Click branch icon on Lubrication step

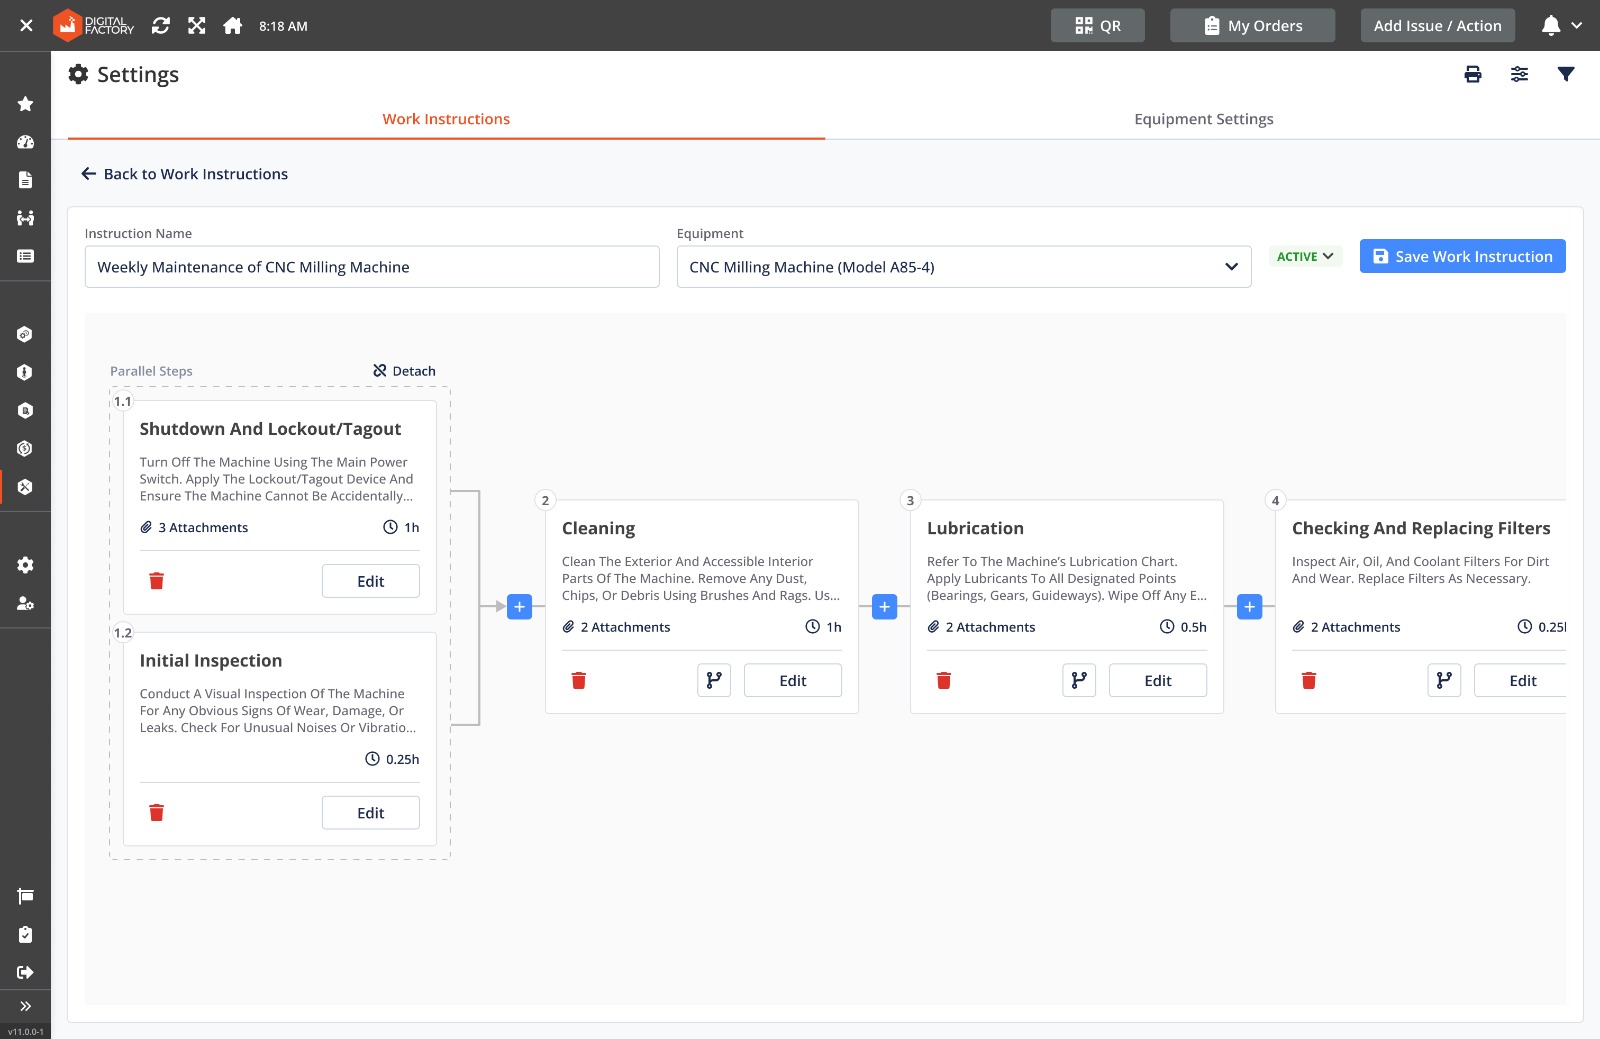pyautogui.click(x=1079, y=681)
